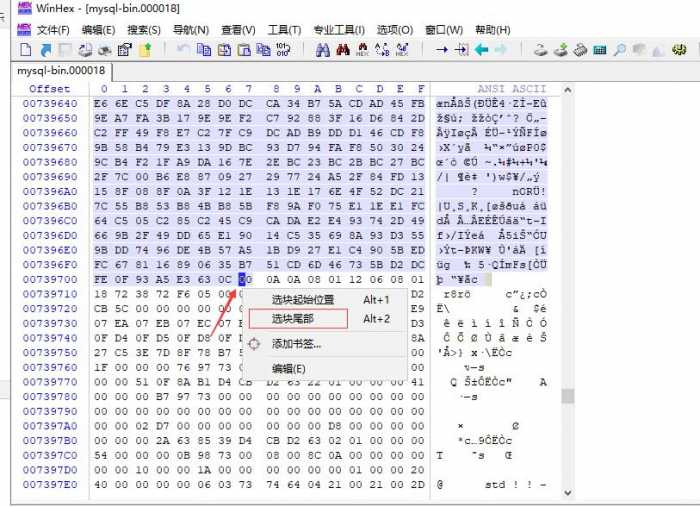
Task: Click byte 54 on row 007397C0
Action: click(101, 455)
